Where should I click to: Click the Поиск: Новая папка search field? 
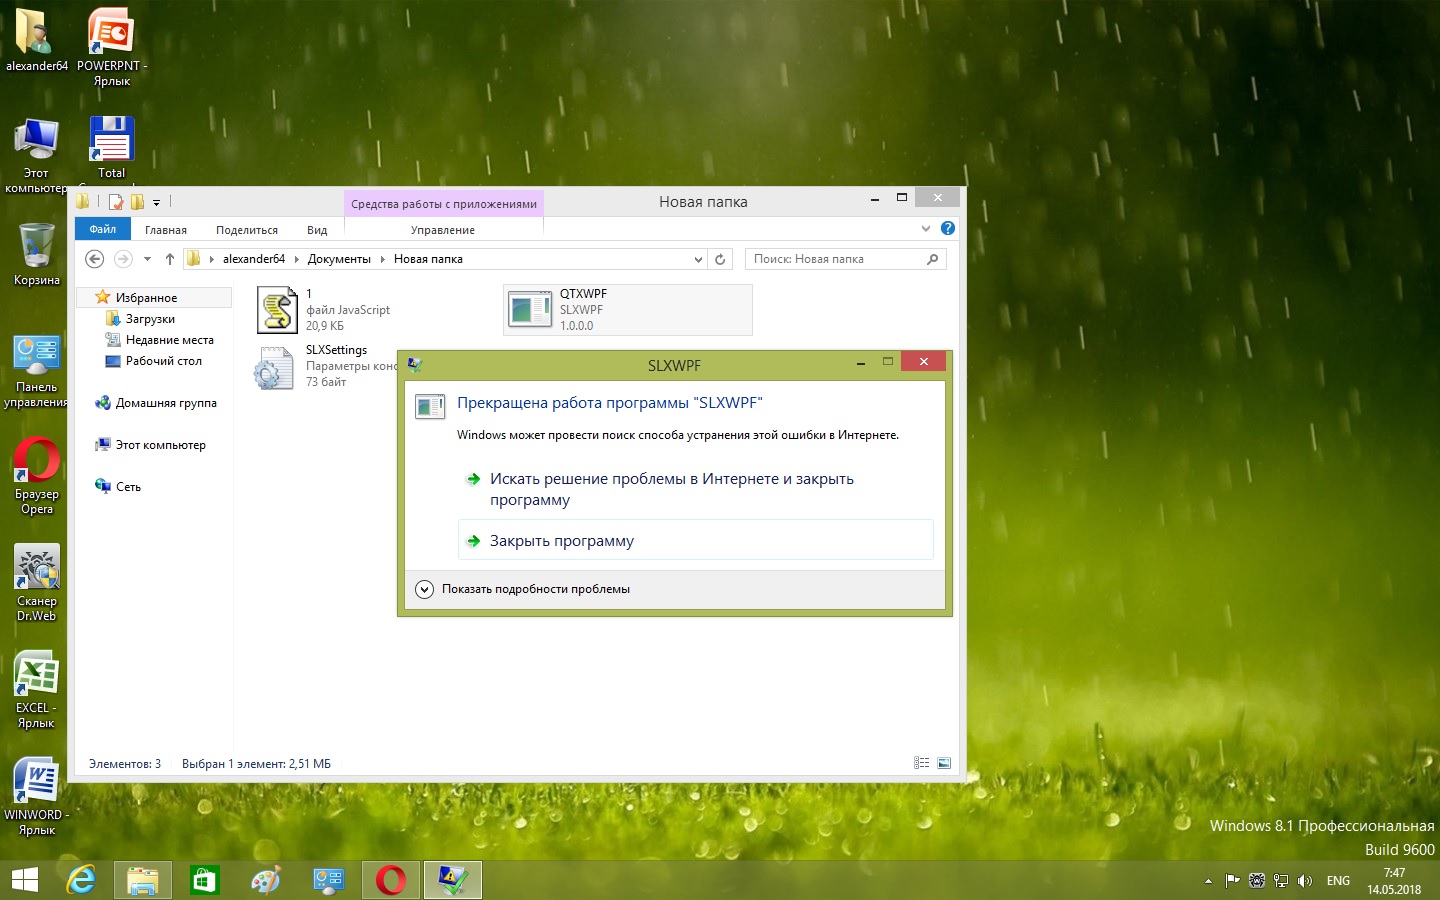coord(836,259)
